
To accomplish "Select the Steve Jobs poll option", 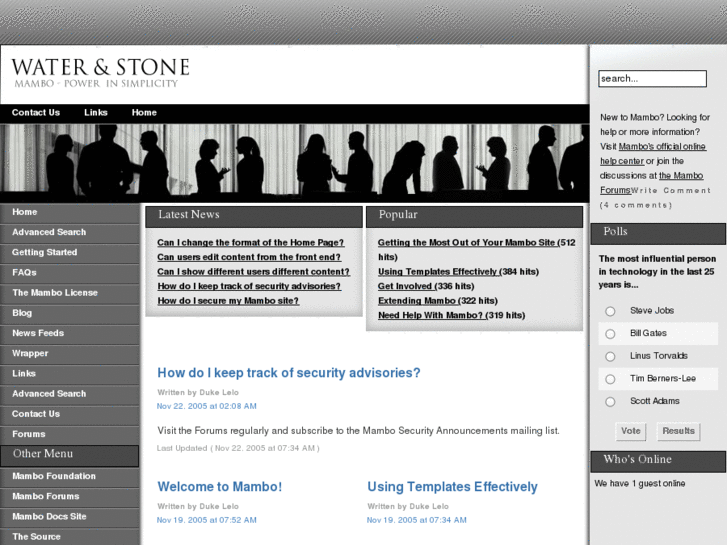I will [x=610, y=311].
